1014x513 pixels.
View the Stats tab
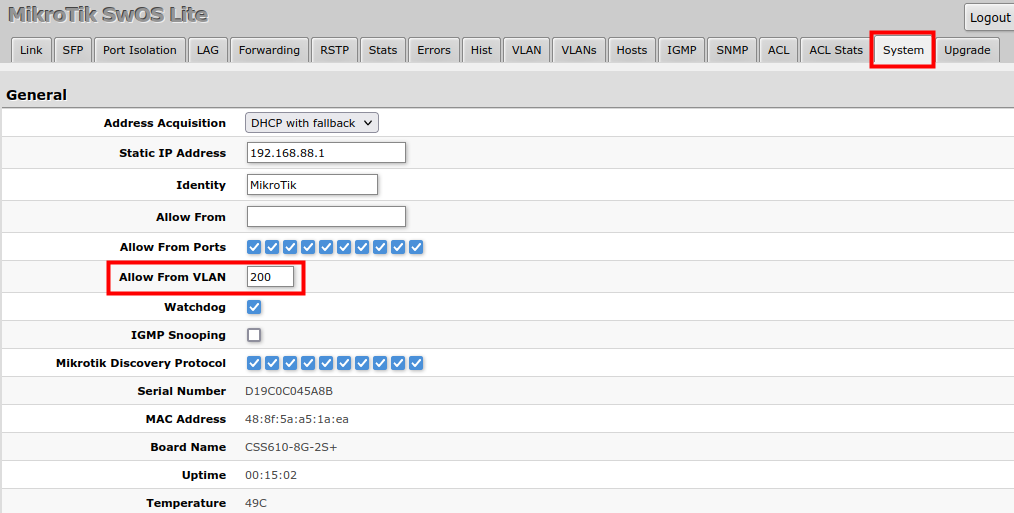click(x=383, y=50)
